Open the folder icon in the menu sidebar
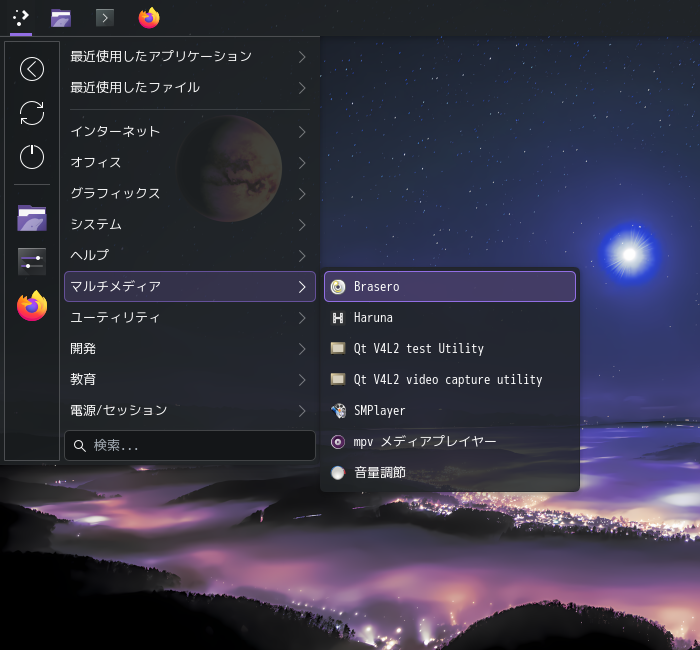Image resolution: width=700 pixels, height=650 pixels. click(32, 218)
